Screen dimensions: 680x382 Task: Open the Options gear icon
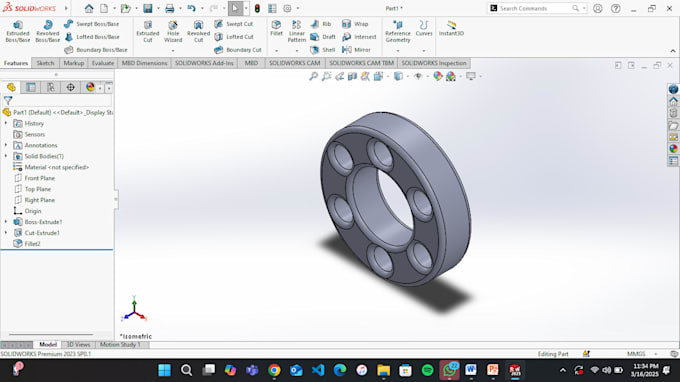287,8
